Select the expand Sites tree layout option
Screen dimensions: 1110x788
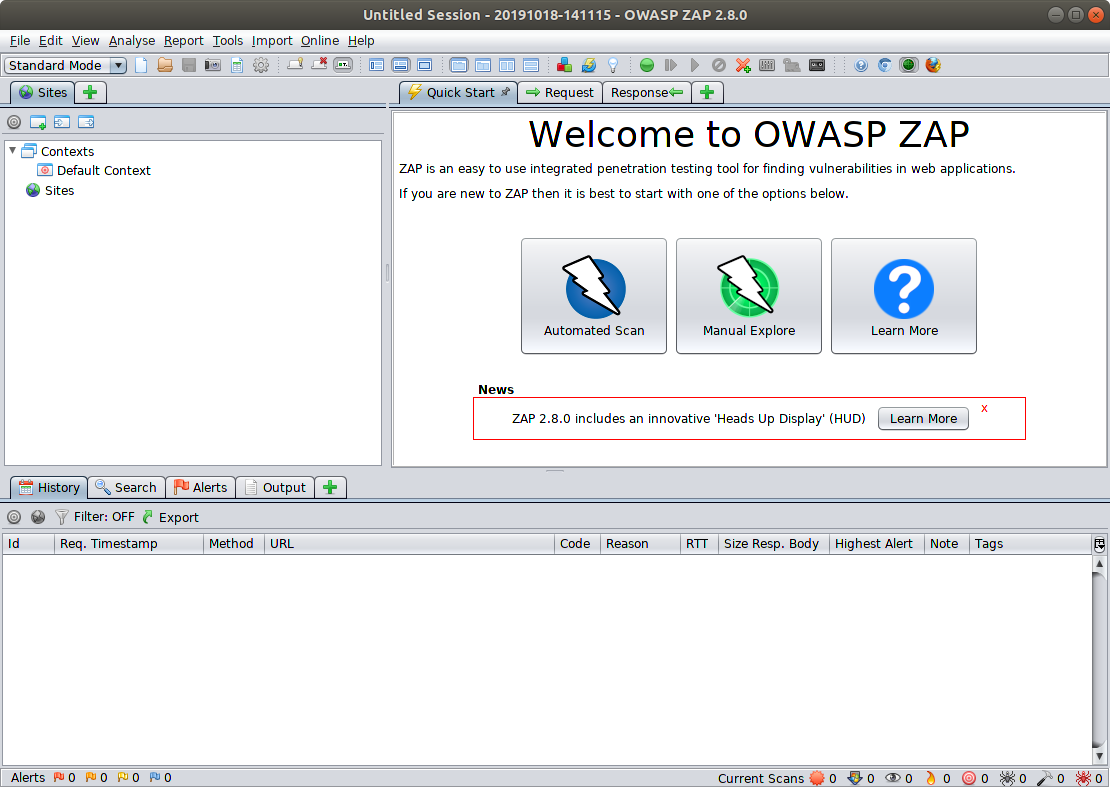(x=377, y=65)
